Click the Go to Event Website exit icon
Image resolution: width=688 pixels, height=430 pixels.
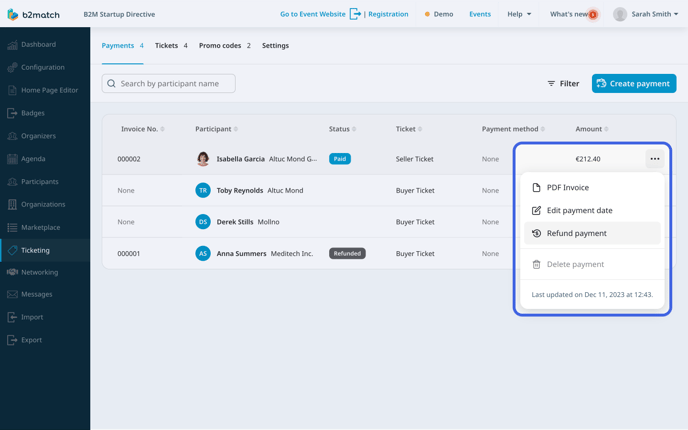pos(355,15)
